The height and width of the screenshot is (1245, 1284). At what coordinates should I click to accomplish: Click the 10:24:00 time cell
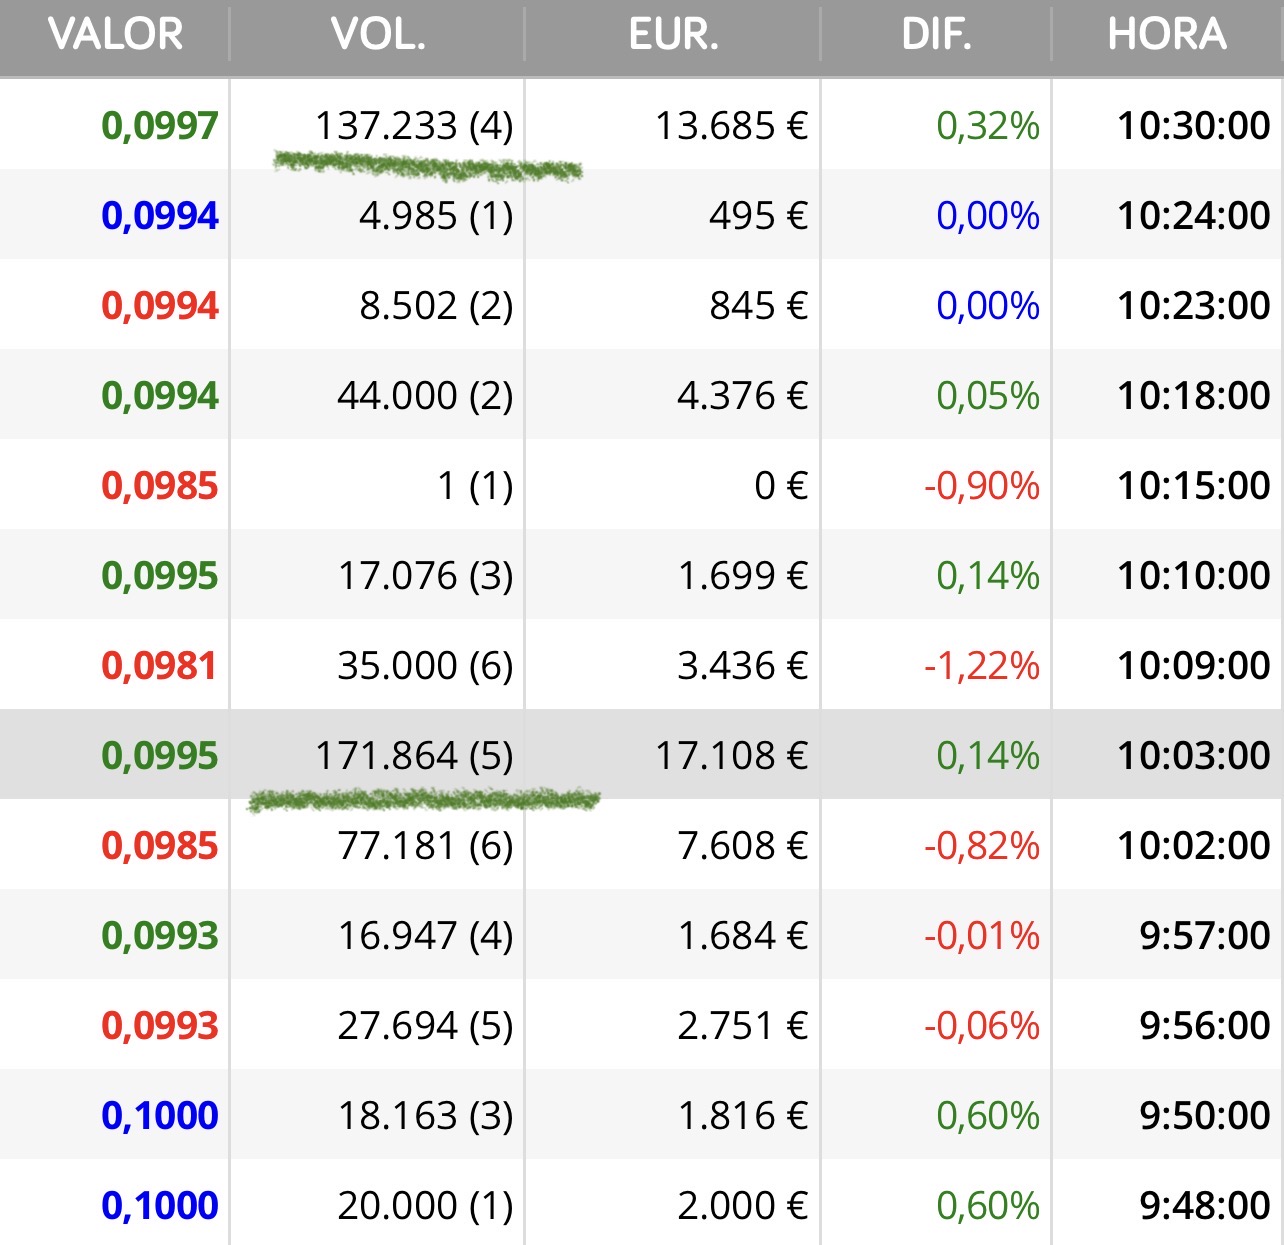[1193, 216]
